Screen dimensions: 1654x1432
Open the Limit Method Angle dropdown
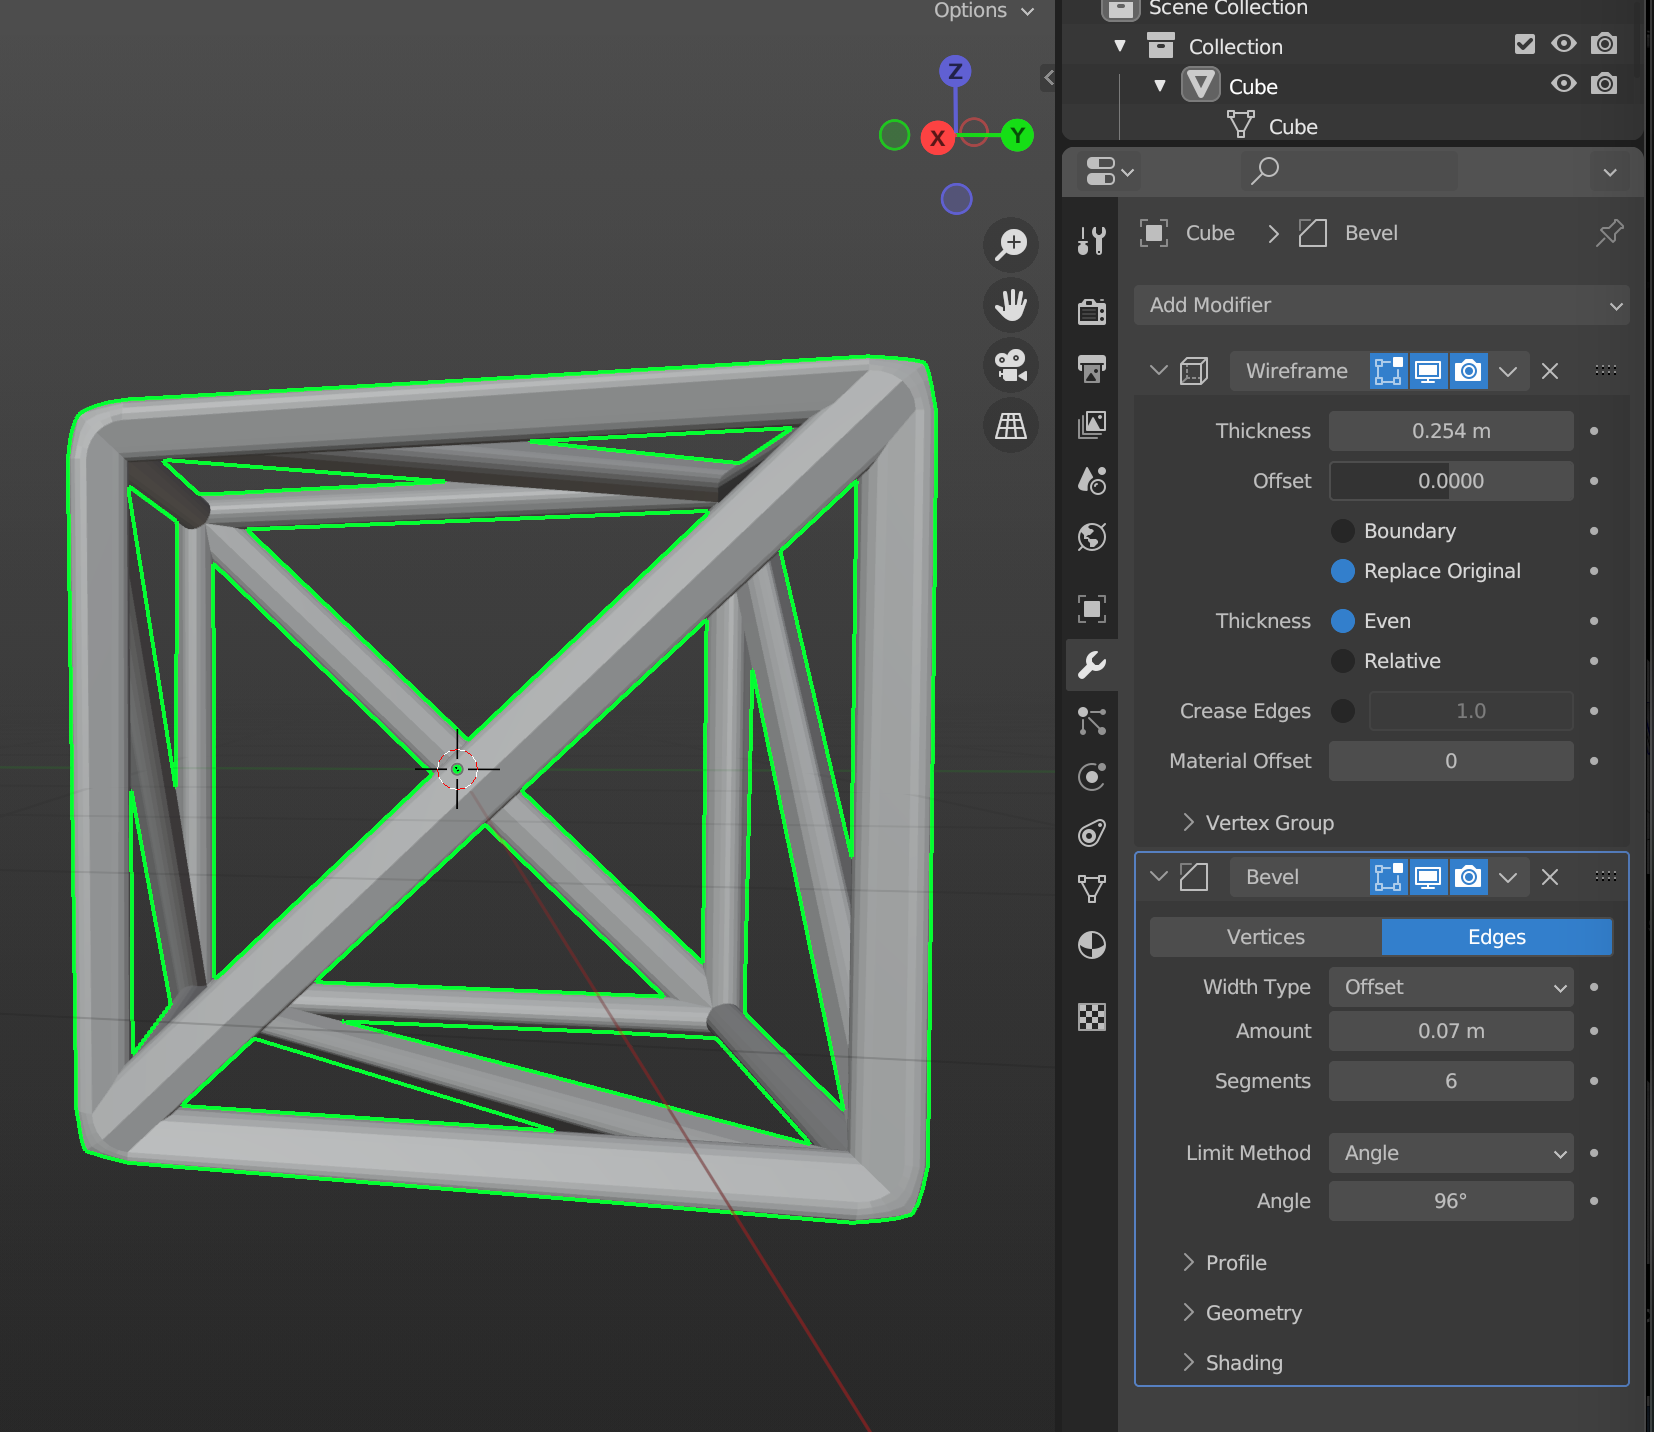(1451, 1153)
